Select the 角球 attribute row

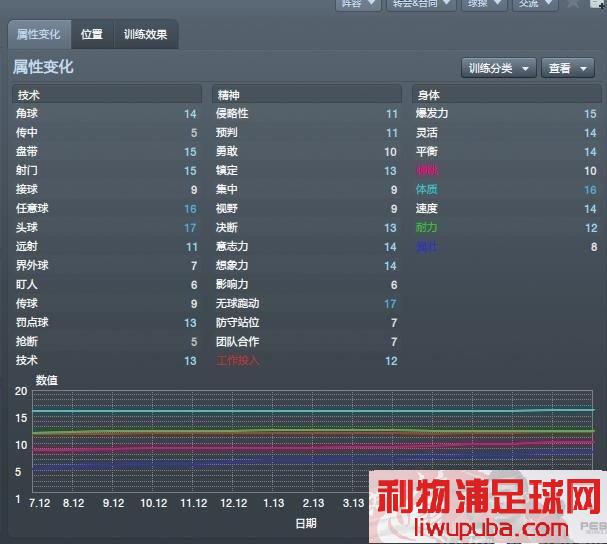coord(107,113)
